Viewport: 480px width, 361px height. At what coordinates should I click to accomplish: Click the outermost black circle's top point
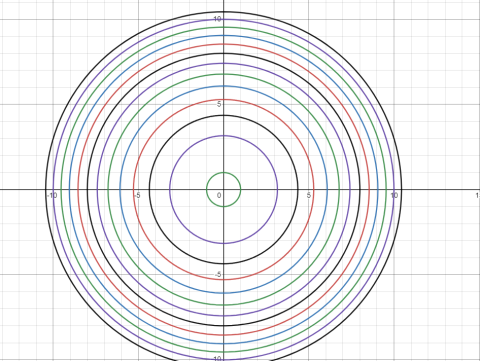pyautogui.click(x=224, y=12)
